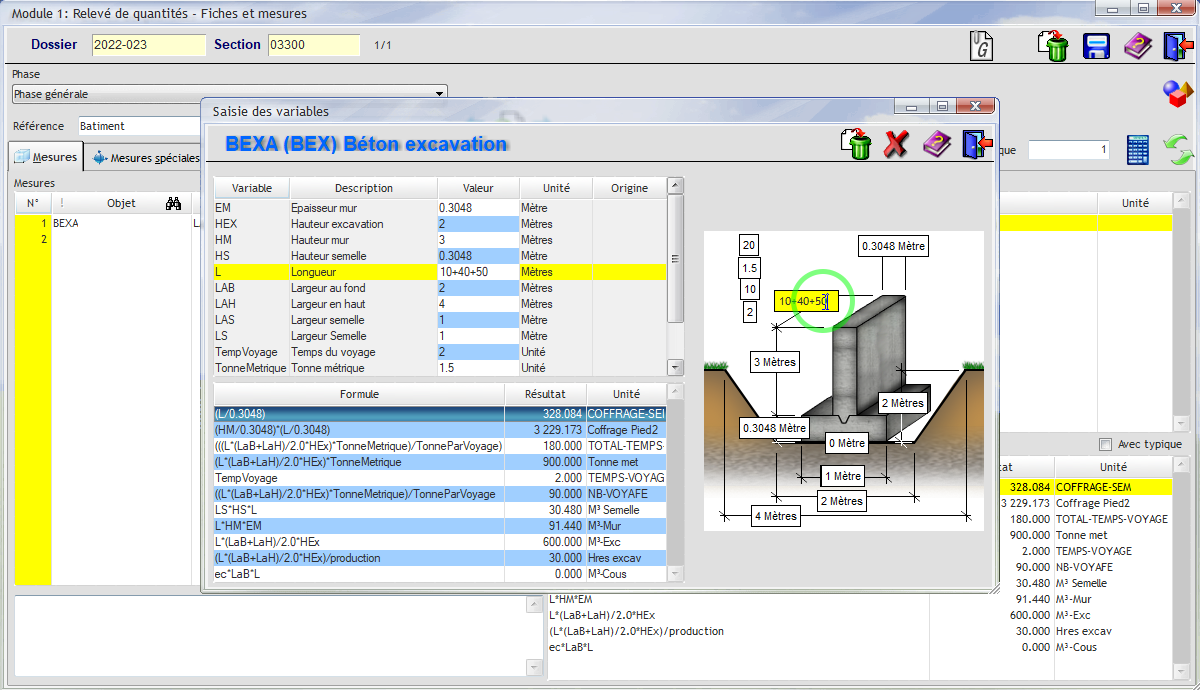
Task: Click the G document icon in top toolbar
Action: (982, 46)
